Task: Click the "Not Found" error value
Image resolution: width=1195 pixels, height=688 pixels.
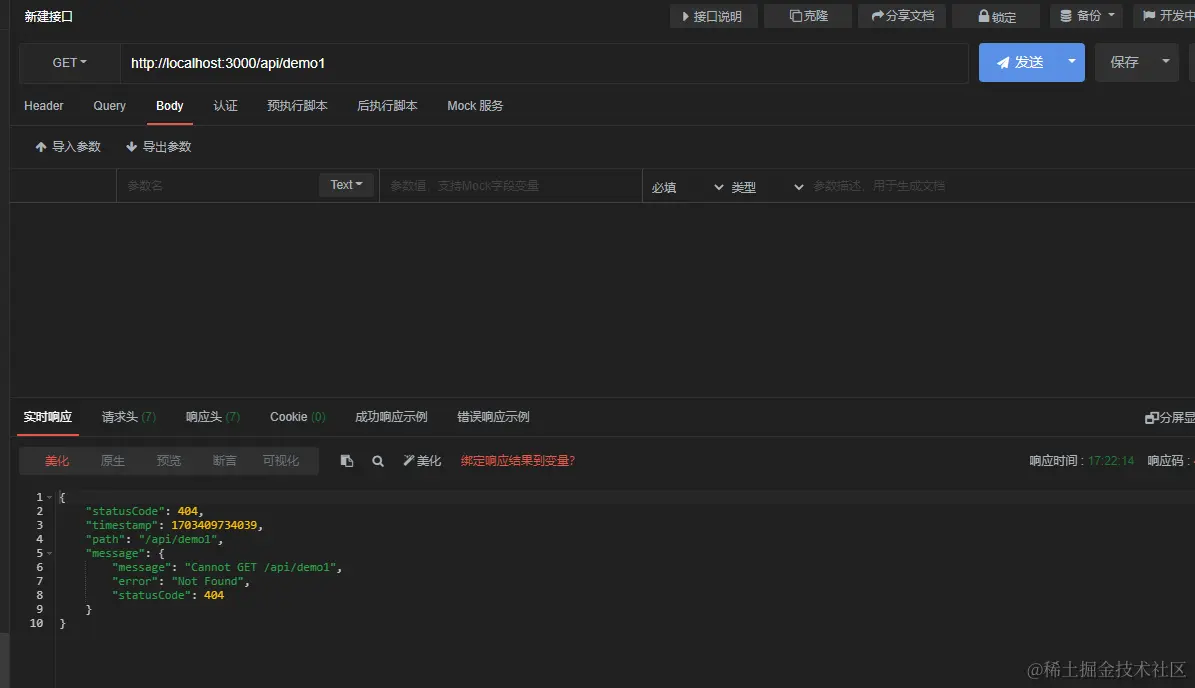Action: point(207,581)
